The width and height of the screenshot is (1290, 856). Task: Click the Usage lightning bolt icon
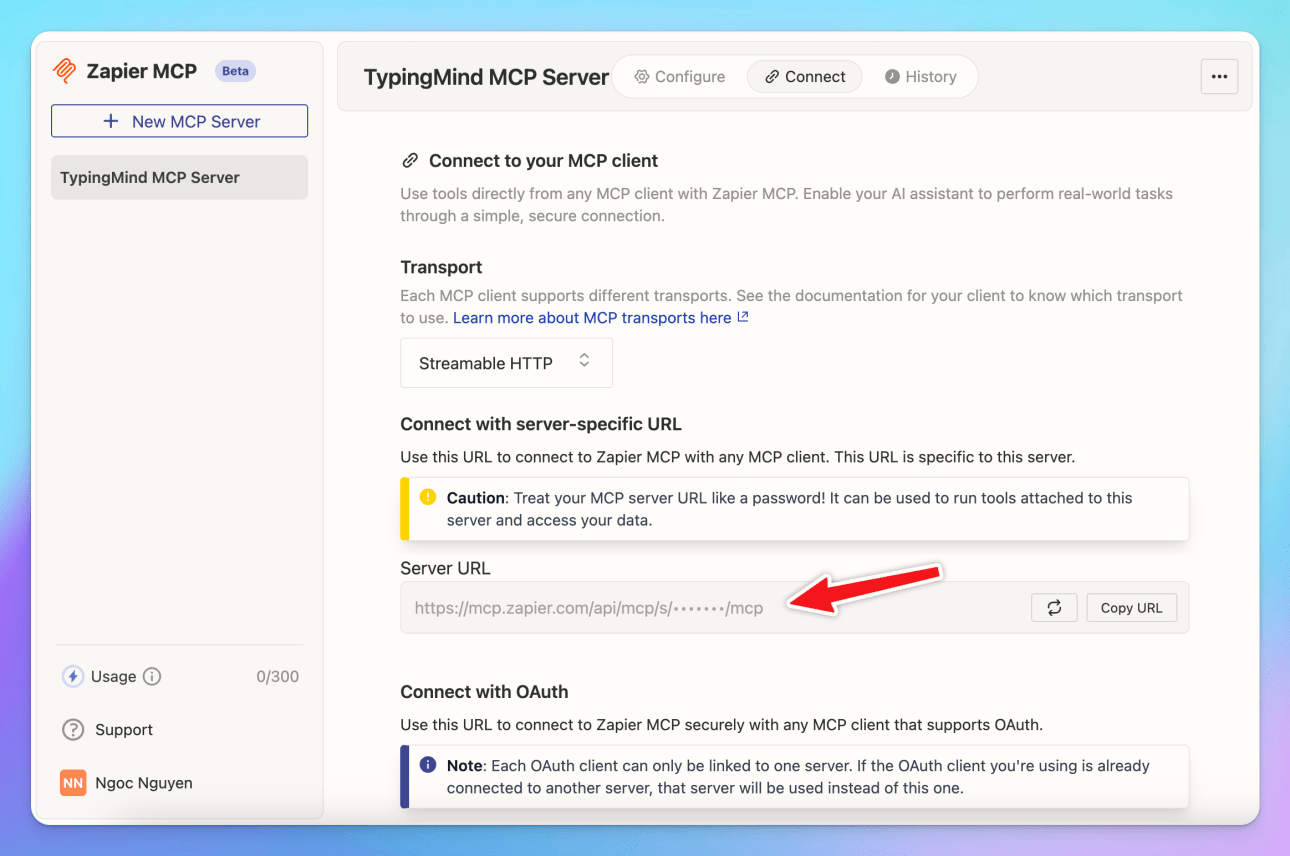[73, 677]
